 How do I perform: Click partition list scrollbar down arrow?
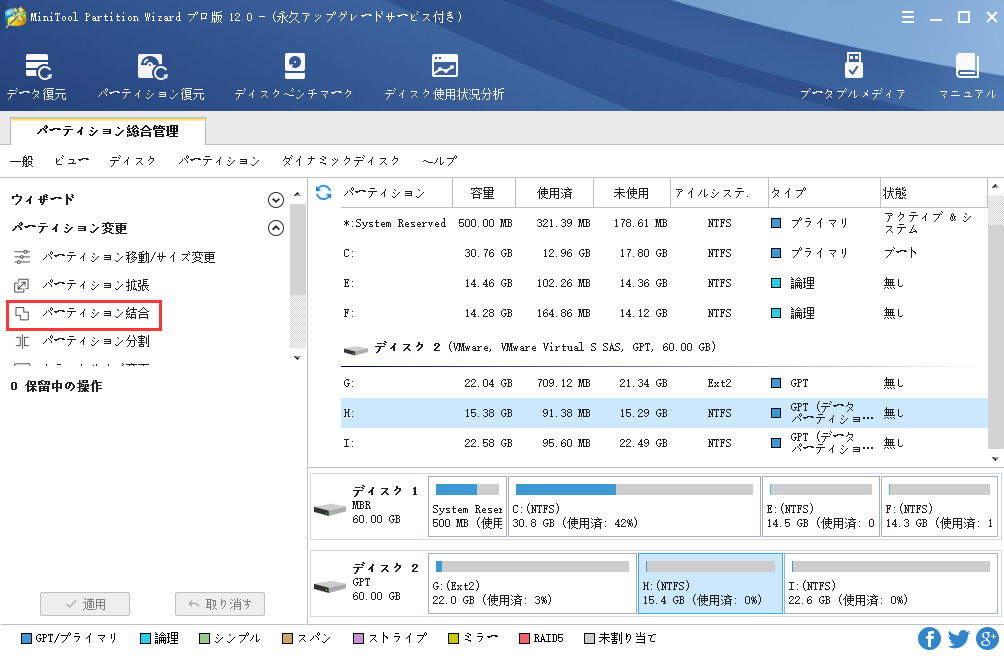point(995,459)
